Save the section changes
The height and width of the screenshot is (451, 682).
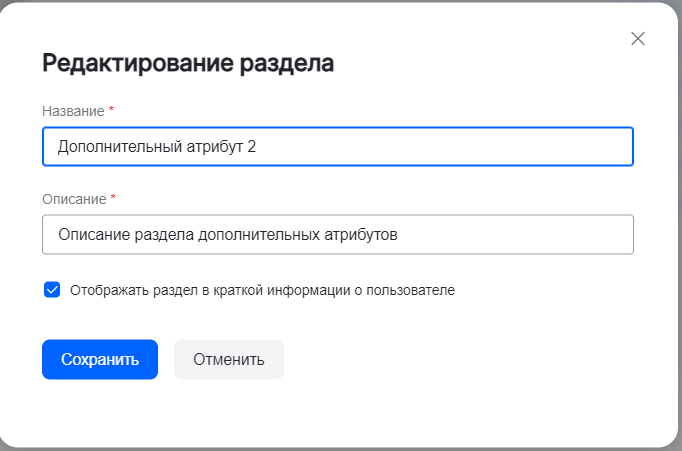coord(100,360)
